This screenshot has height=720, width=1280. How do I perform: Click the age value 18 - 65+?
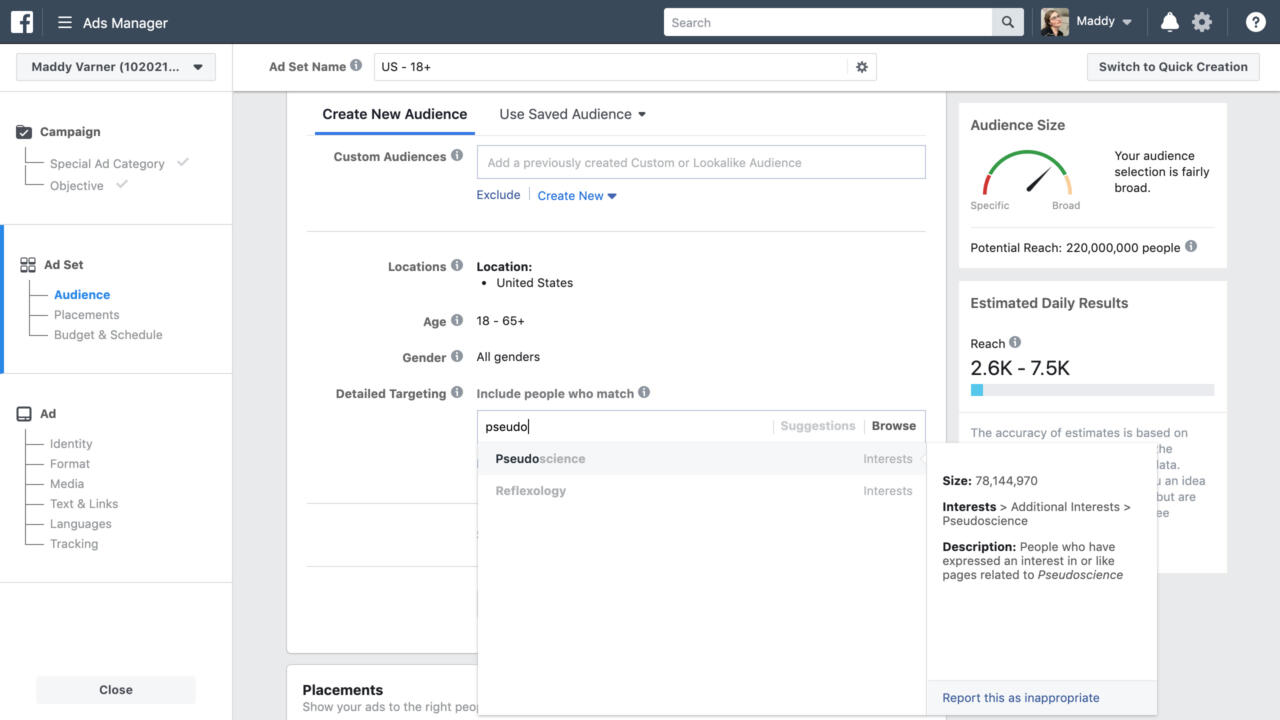[x=501, y=321]
